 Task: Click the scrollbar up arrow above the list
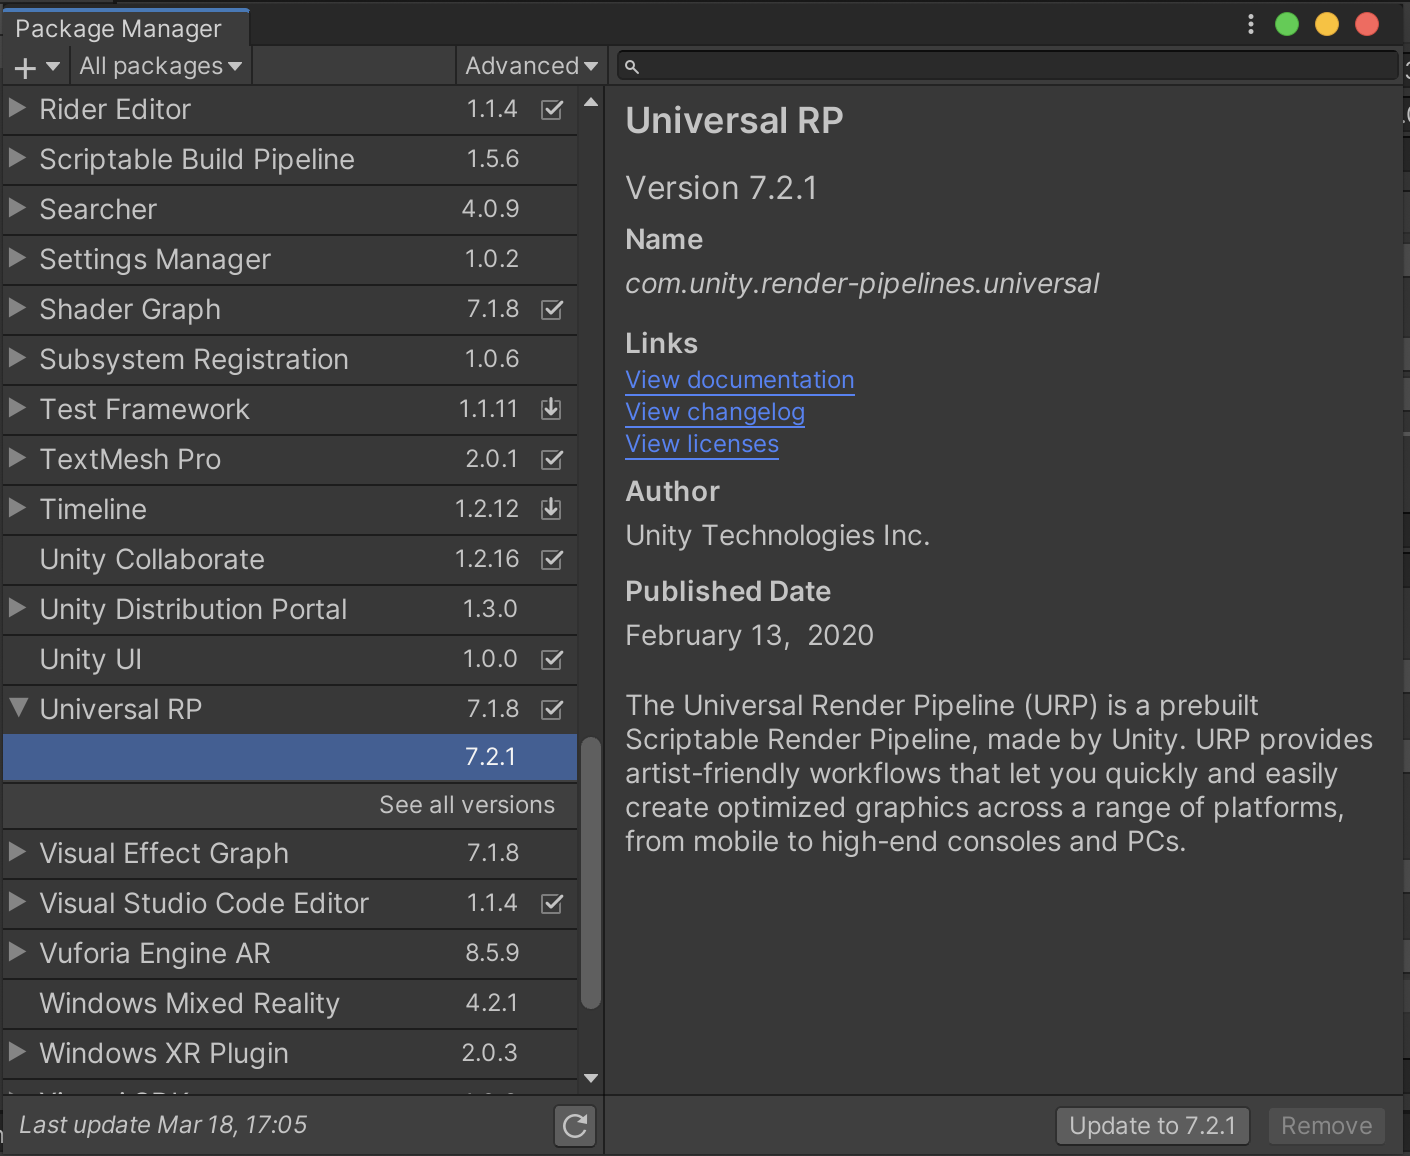click(590, 100)
